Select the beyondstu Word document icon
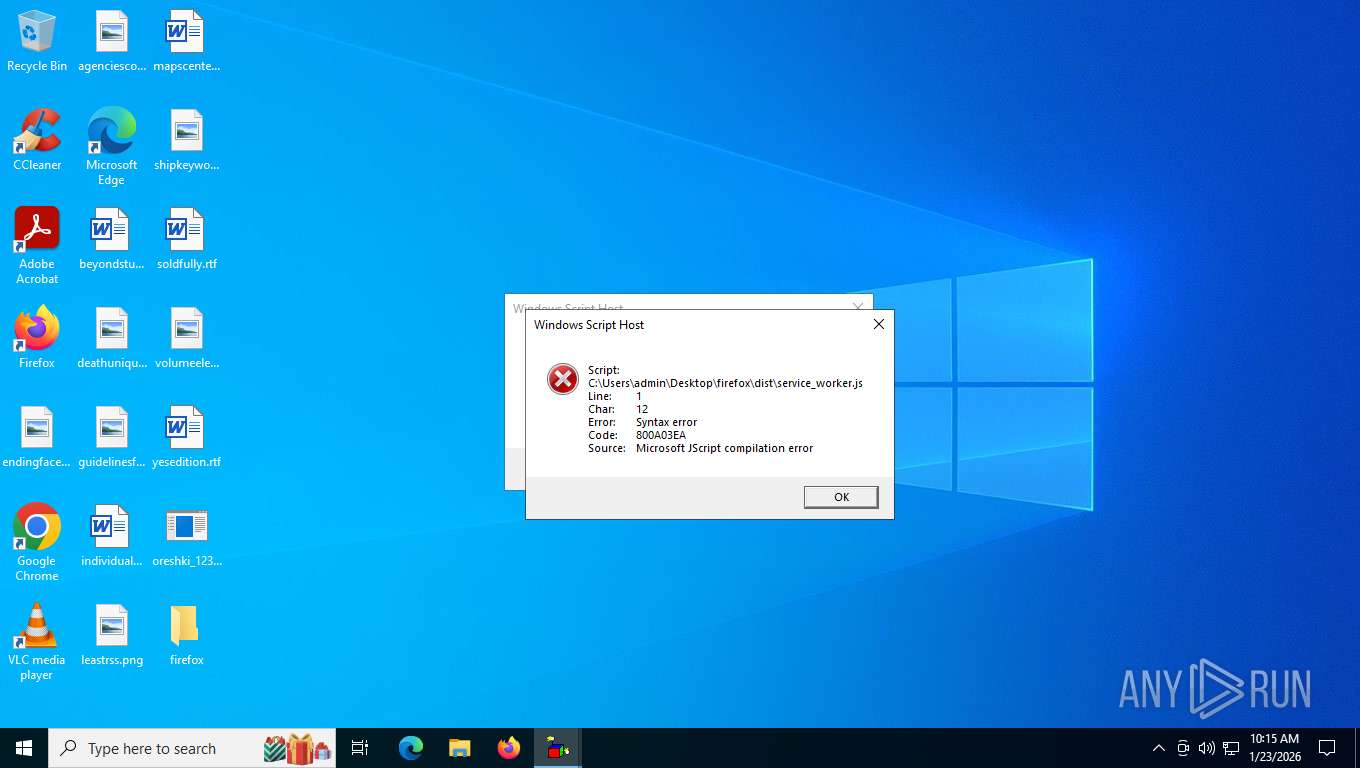The image size is (1360, 768). 112,239
